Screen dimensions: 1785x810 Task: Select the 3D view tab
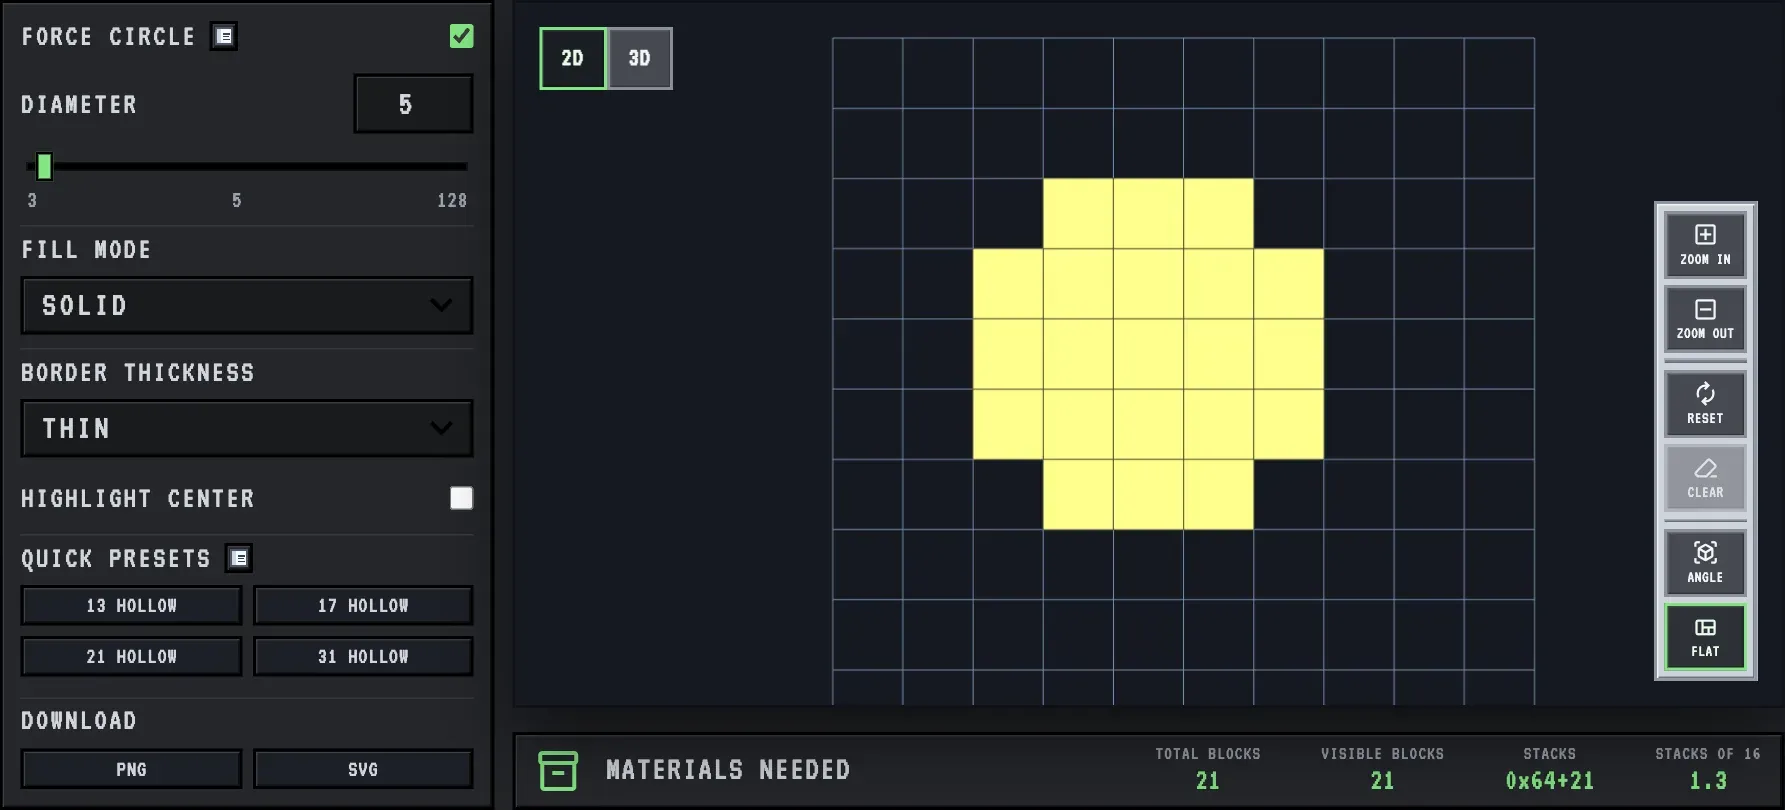click(x=640, y=58)
